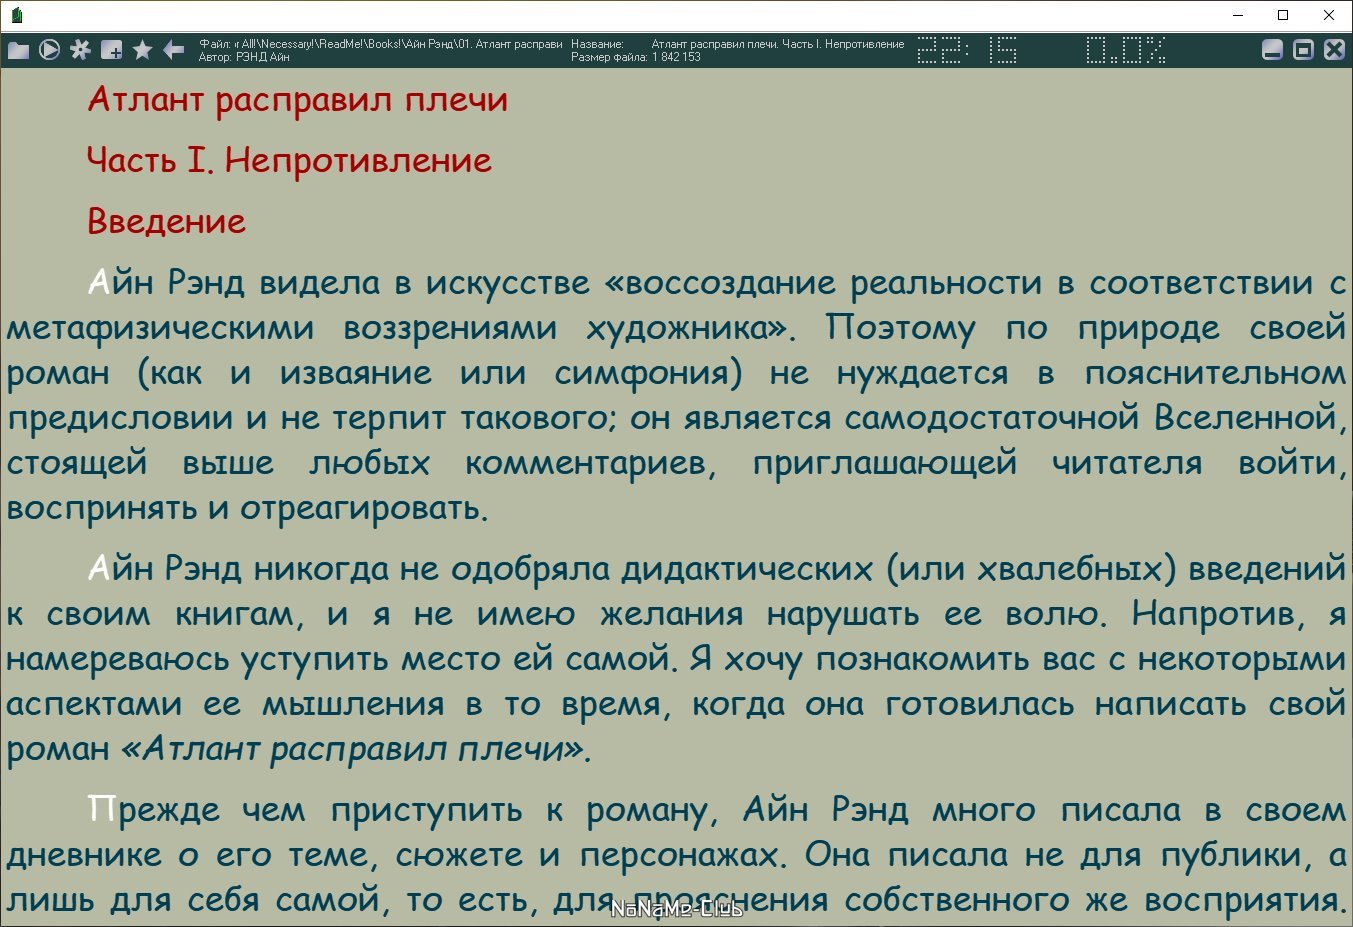This screenshot has height=927, width=1353.
Task: Maximize the window from the title bar
Action: point(1283,15)
